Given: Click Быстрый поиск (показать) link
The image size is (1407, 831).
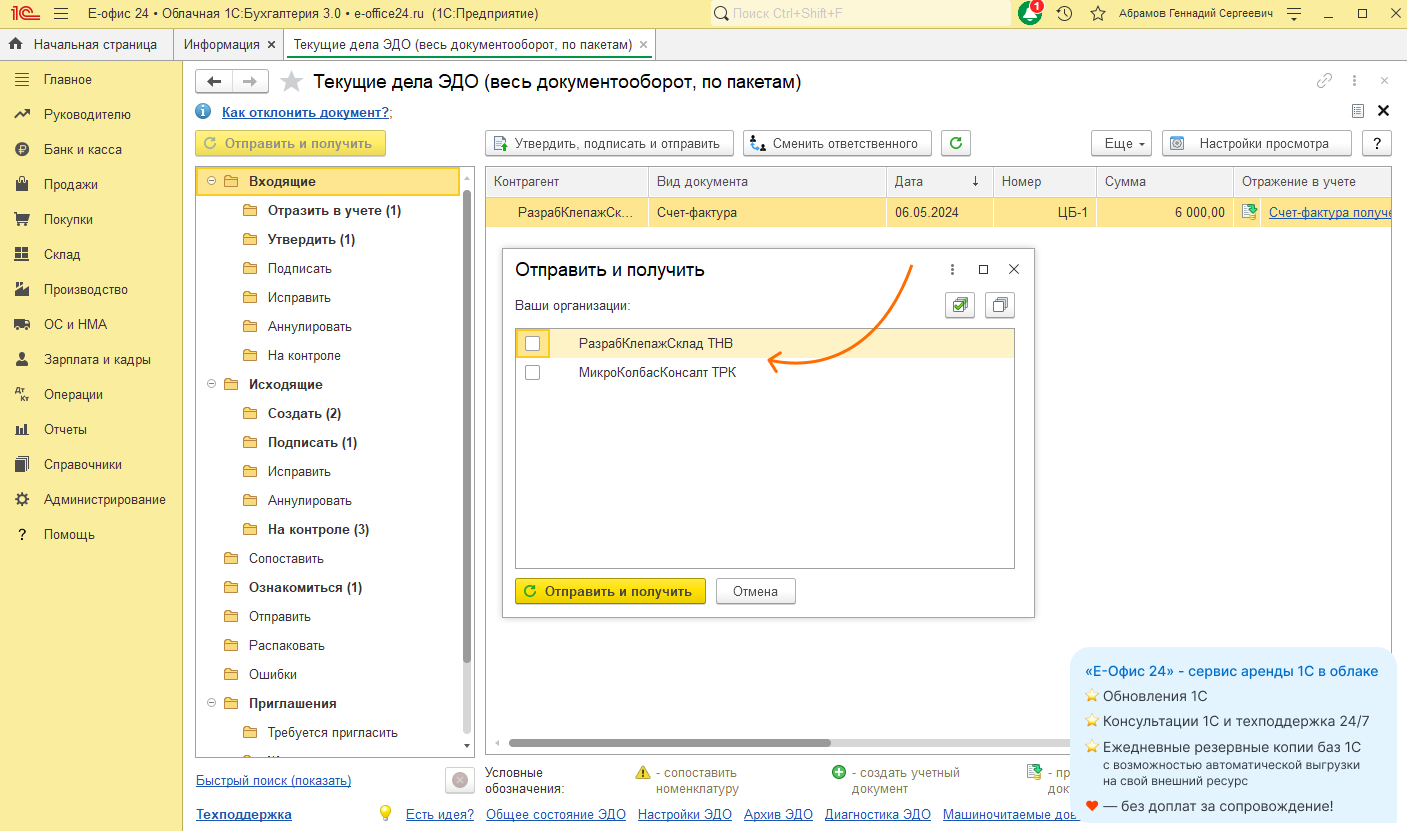Looking at the screenshot, I should [273, 780].
